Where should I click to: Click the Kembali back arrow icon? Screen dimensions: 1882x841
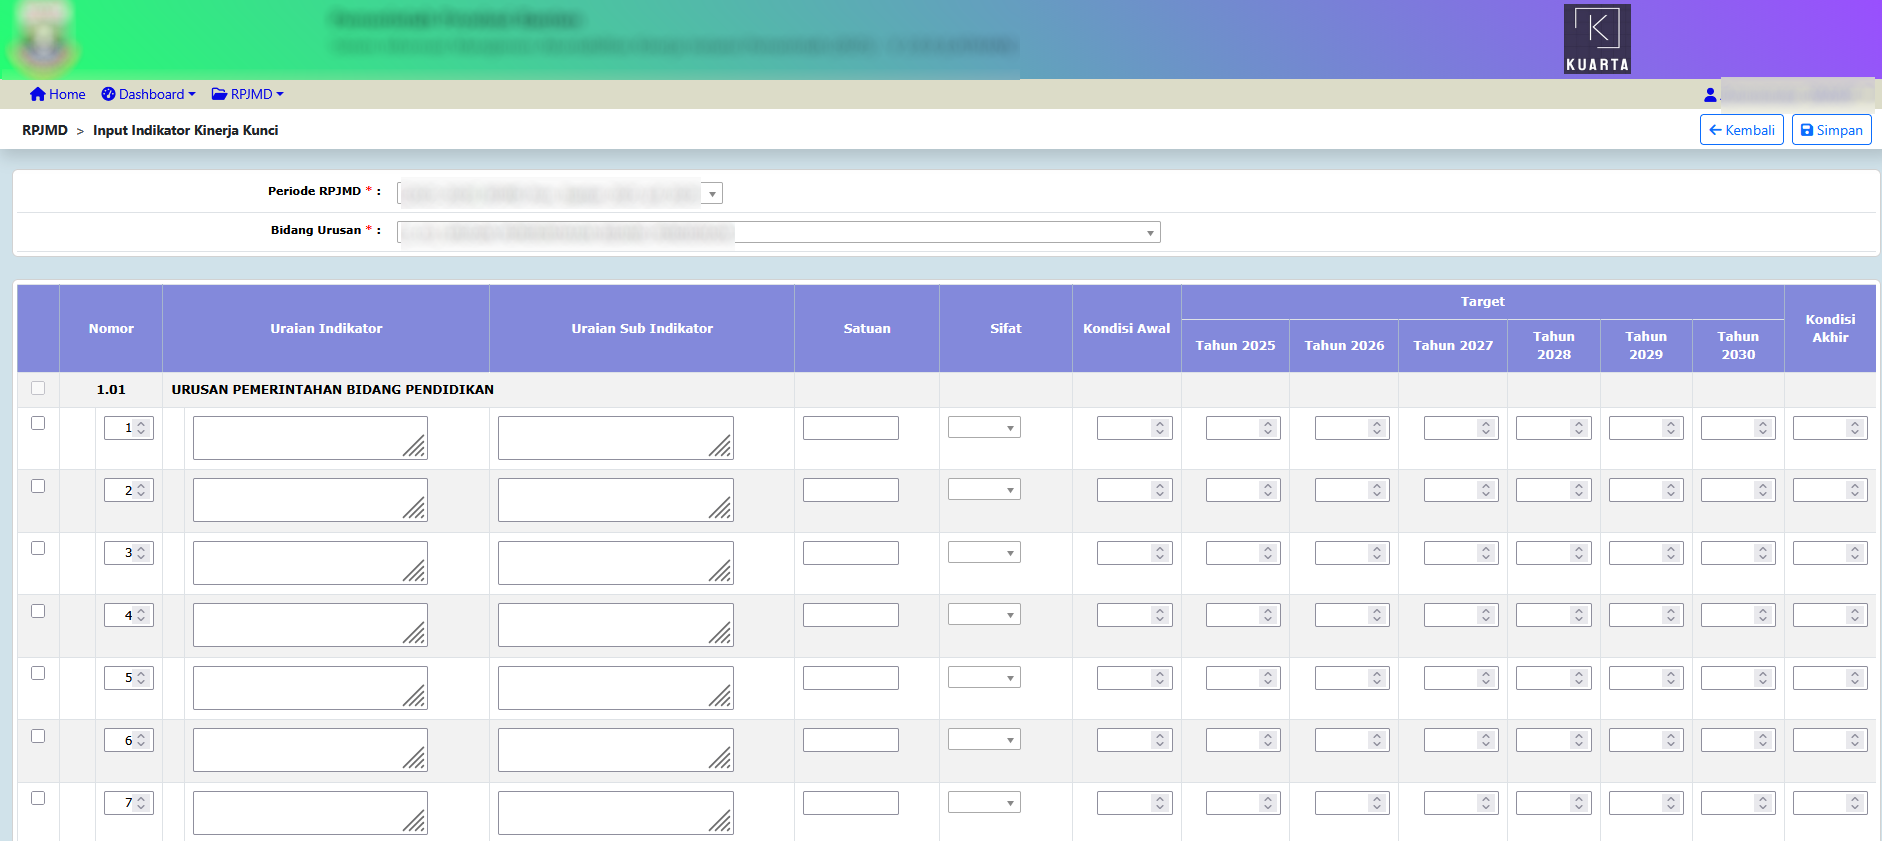point(1715,130)
